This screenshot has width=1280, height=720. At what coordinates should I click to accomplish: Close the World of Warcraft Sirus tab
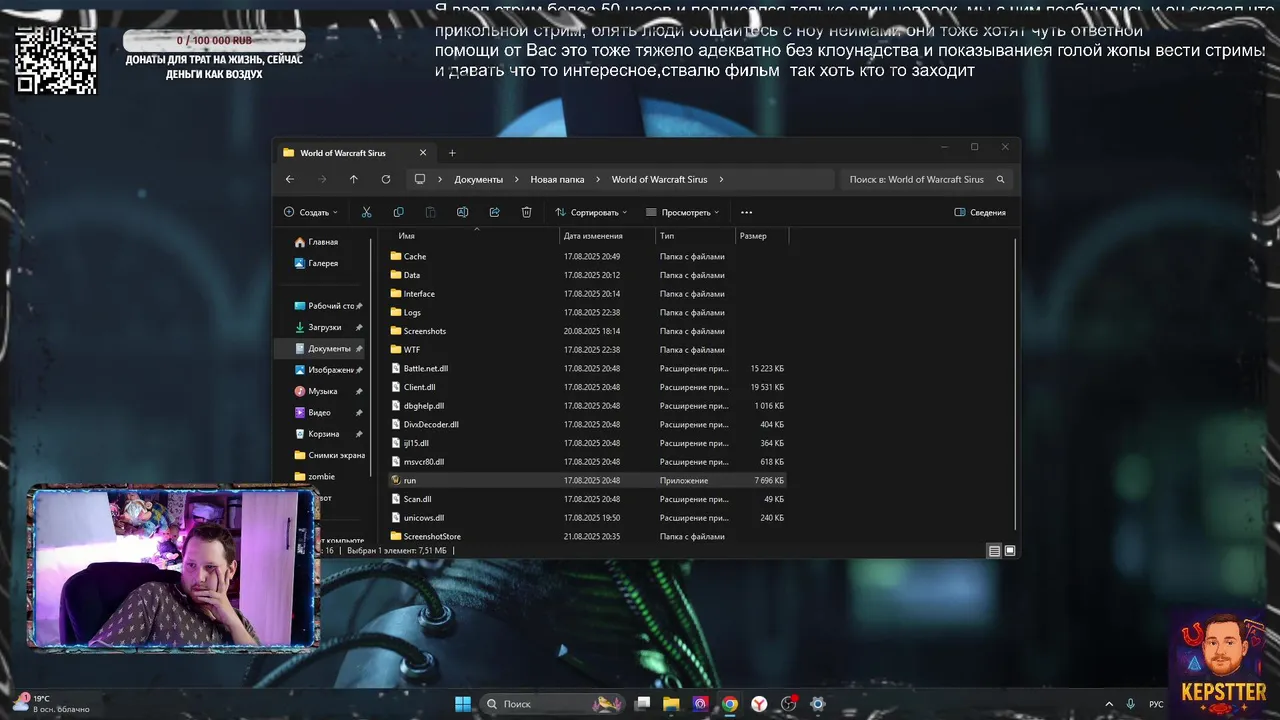coord(423,153)
